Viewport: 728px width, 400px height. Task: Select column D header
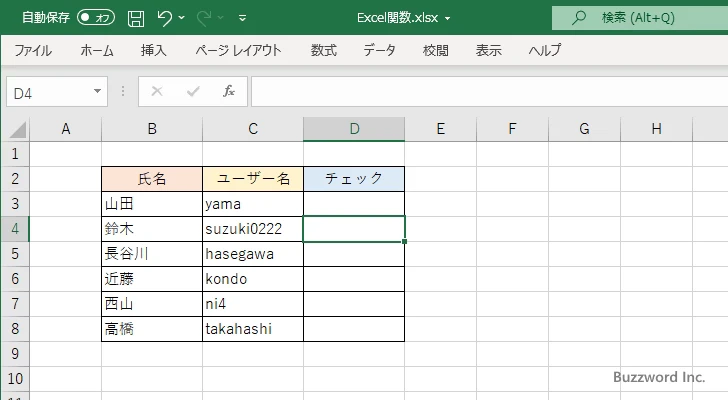354,129
